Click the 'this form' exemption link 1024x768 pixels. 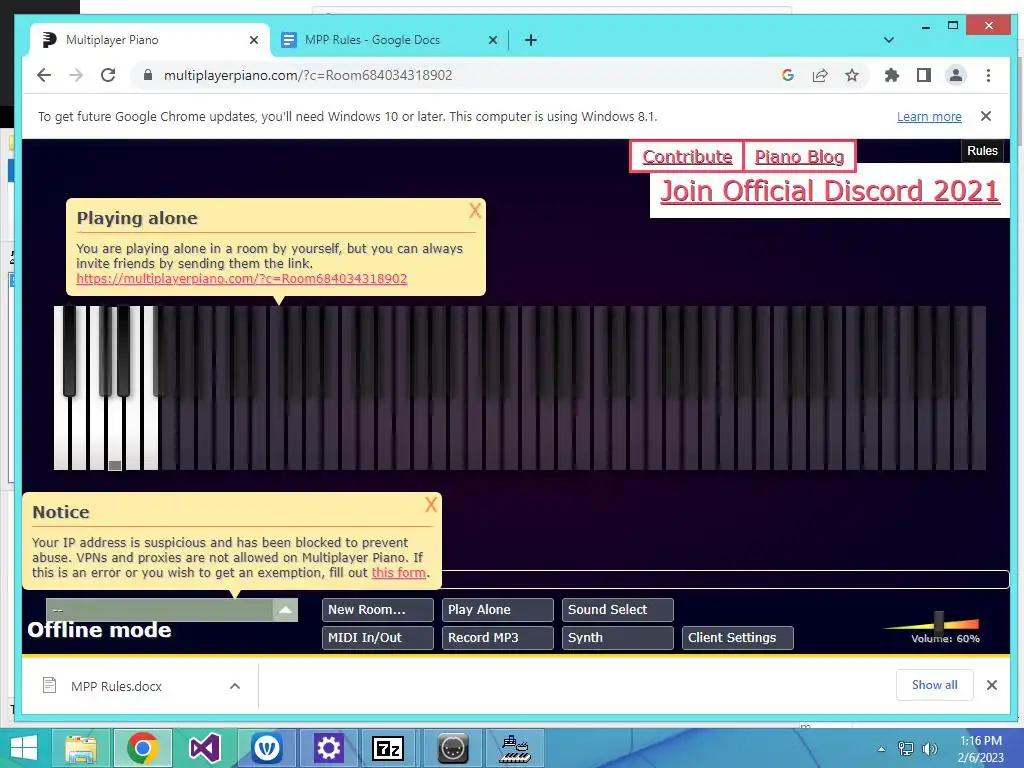click(398, 573)
